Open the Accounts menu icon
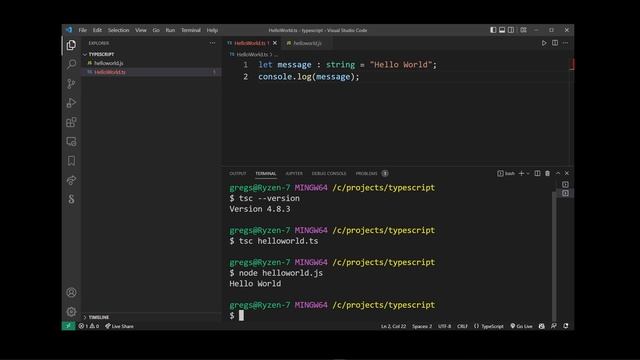This screenshot has width=640, height=360. (x=71, y=292)
